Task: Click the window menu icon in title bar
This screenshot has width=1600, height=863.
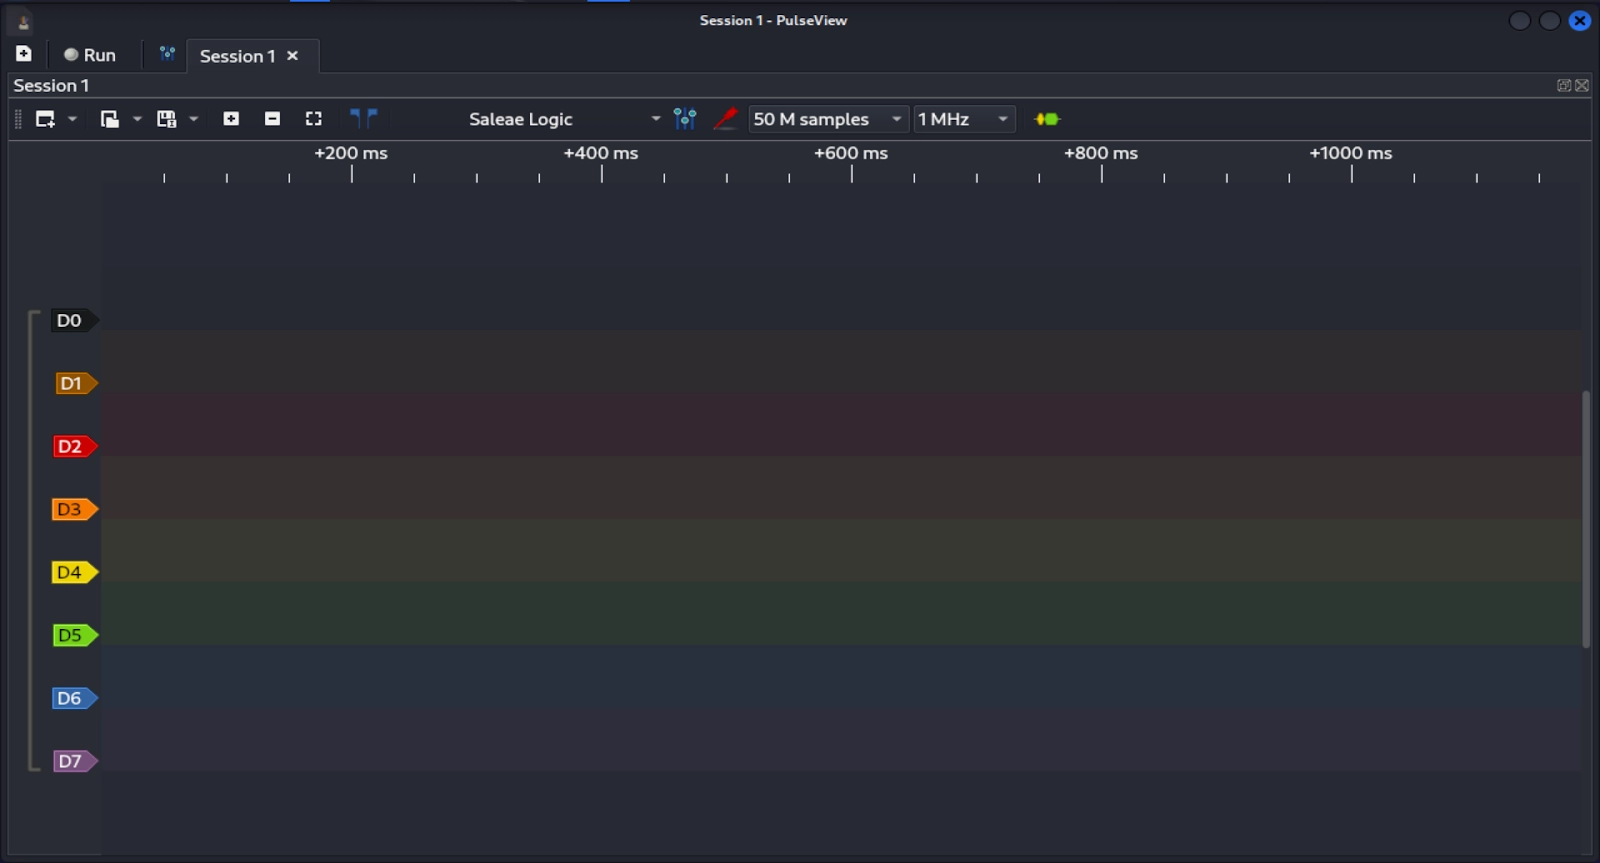Action: click(22, 21)
